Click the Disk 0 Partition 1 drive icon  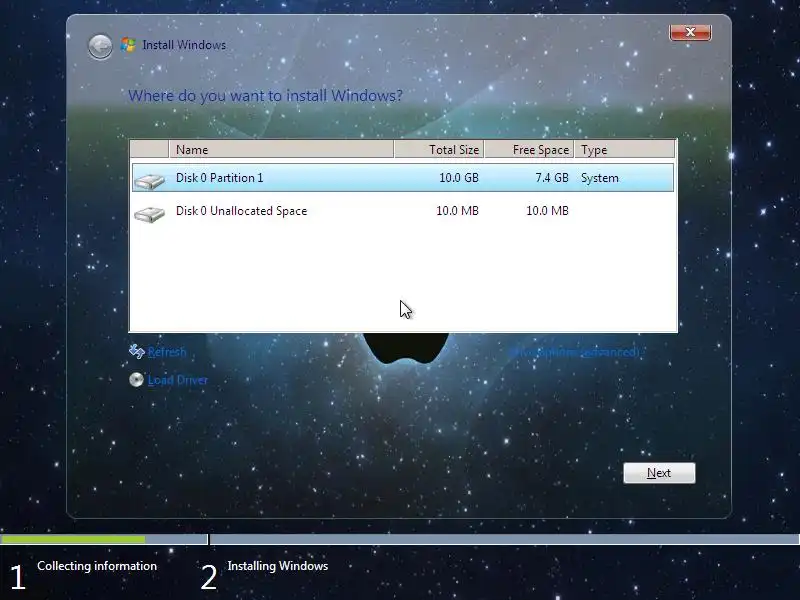tap(149, 181)
